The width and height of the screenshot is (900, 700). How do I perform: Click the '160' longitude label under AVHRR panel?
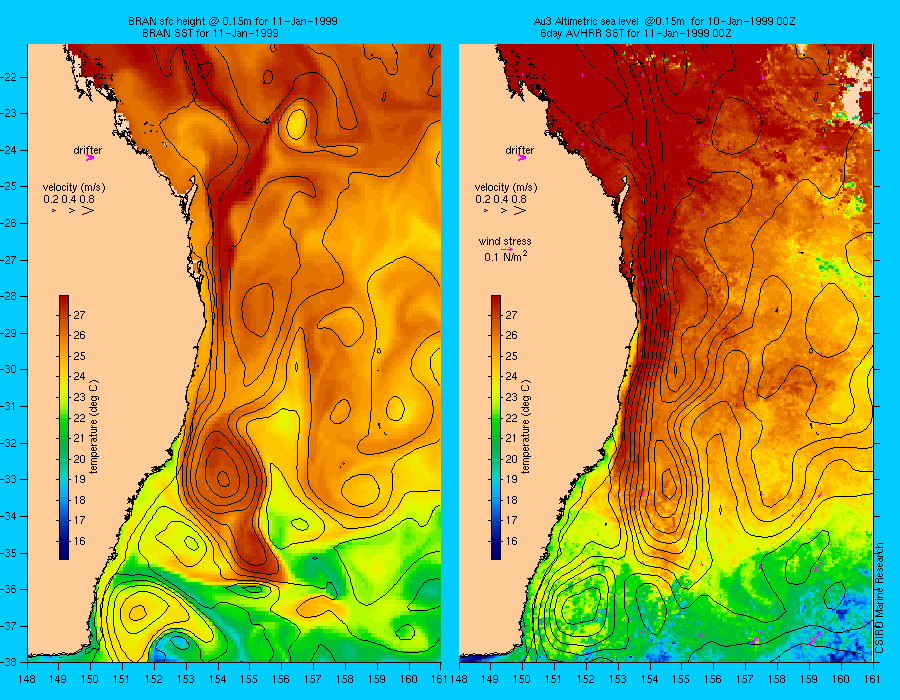(x=840, y=679)
